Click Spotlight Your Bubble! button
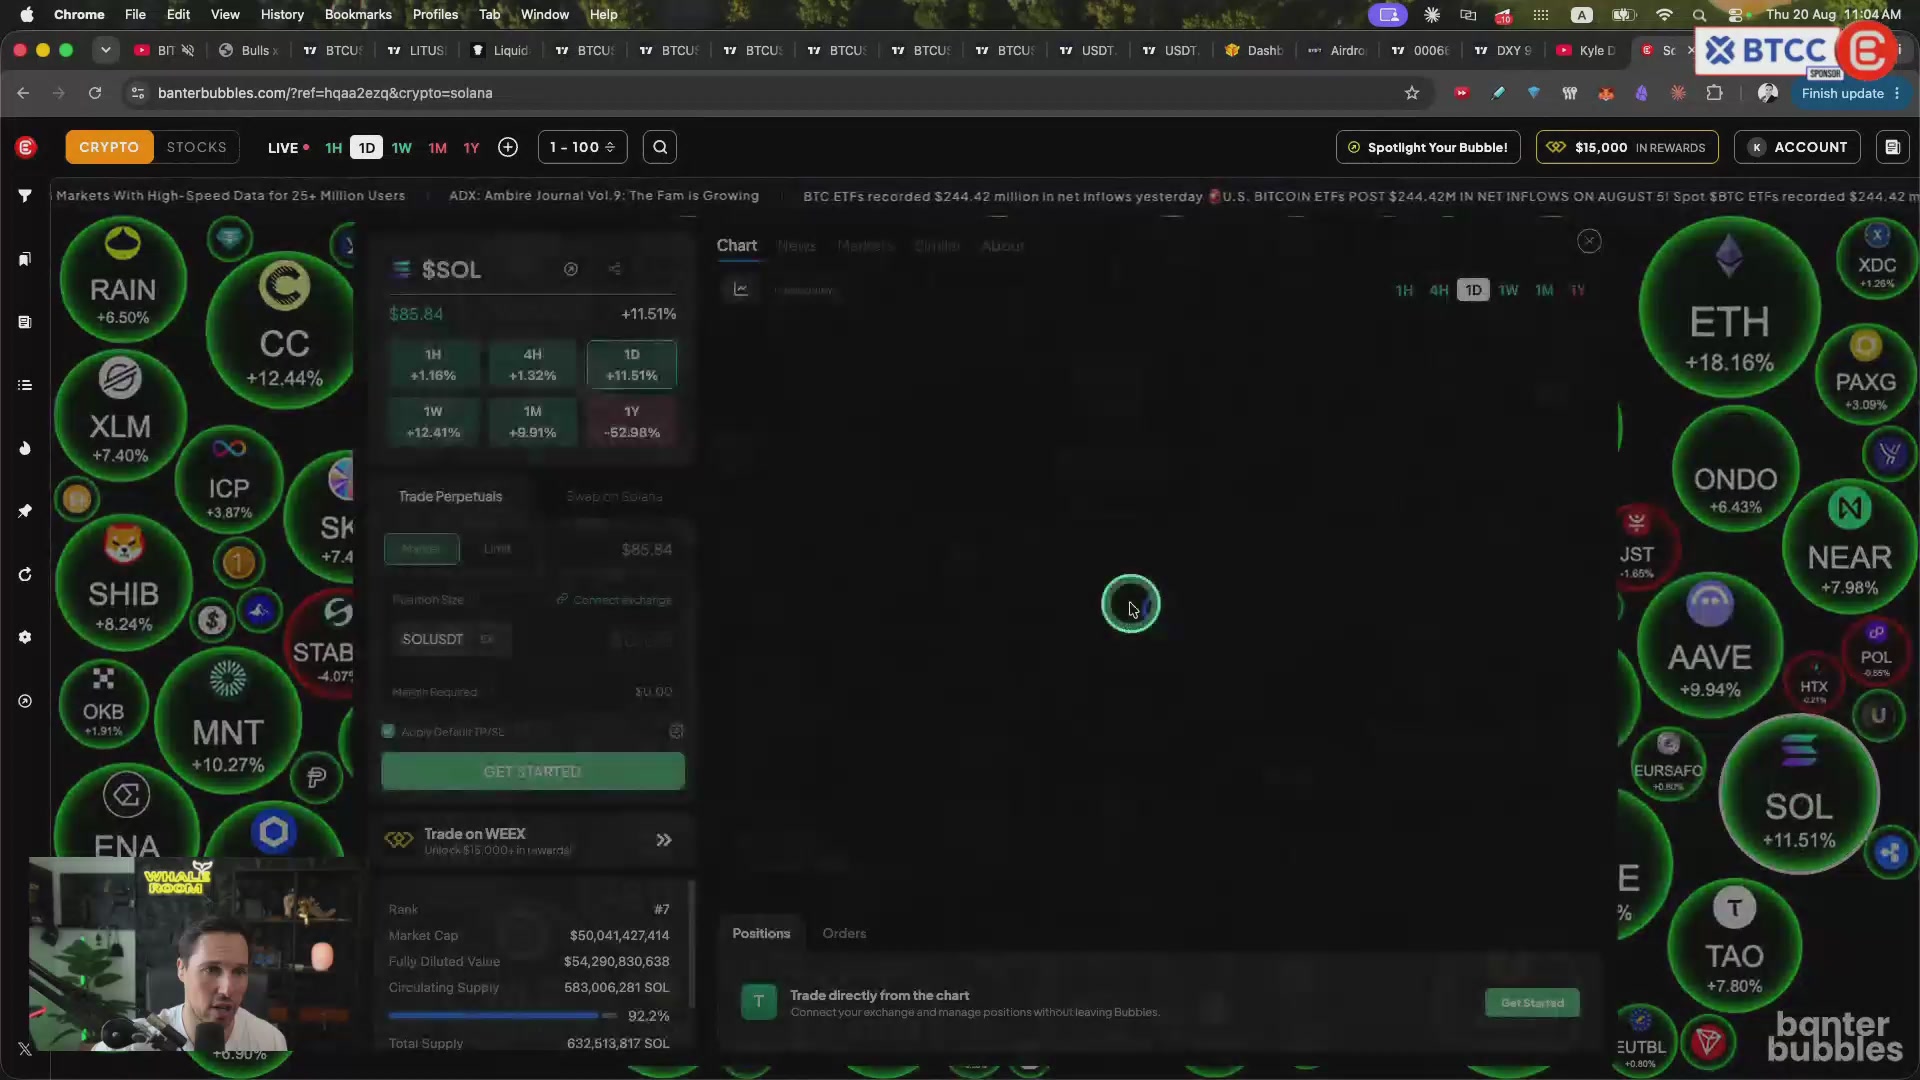 pyautogui.click(x=1428, y=147)
